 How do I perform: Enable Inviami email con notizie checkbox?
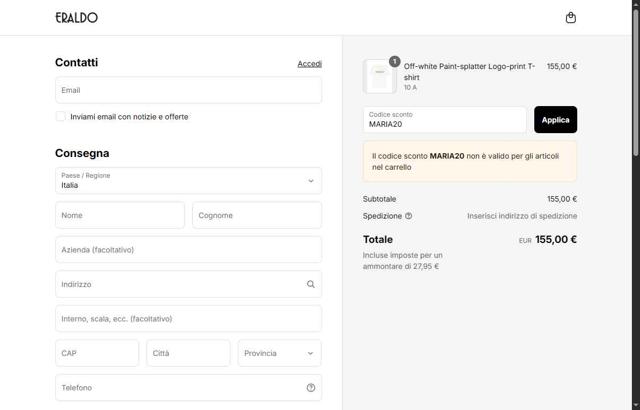click(x=60, y=117)
